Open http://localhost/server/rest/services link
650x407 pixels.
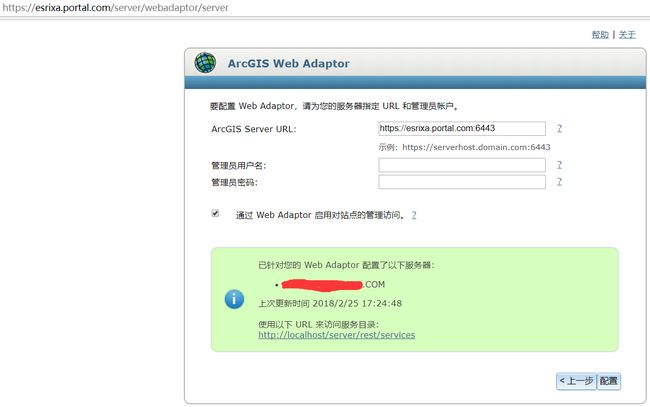[337, 335]
